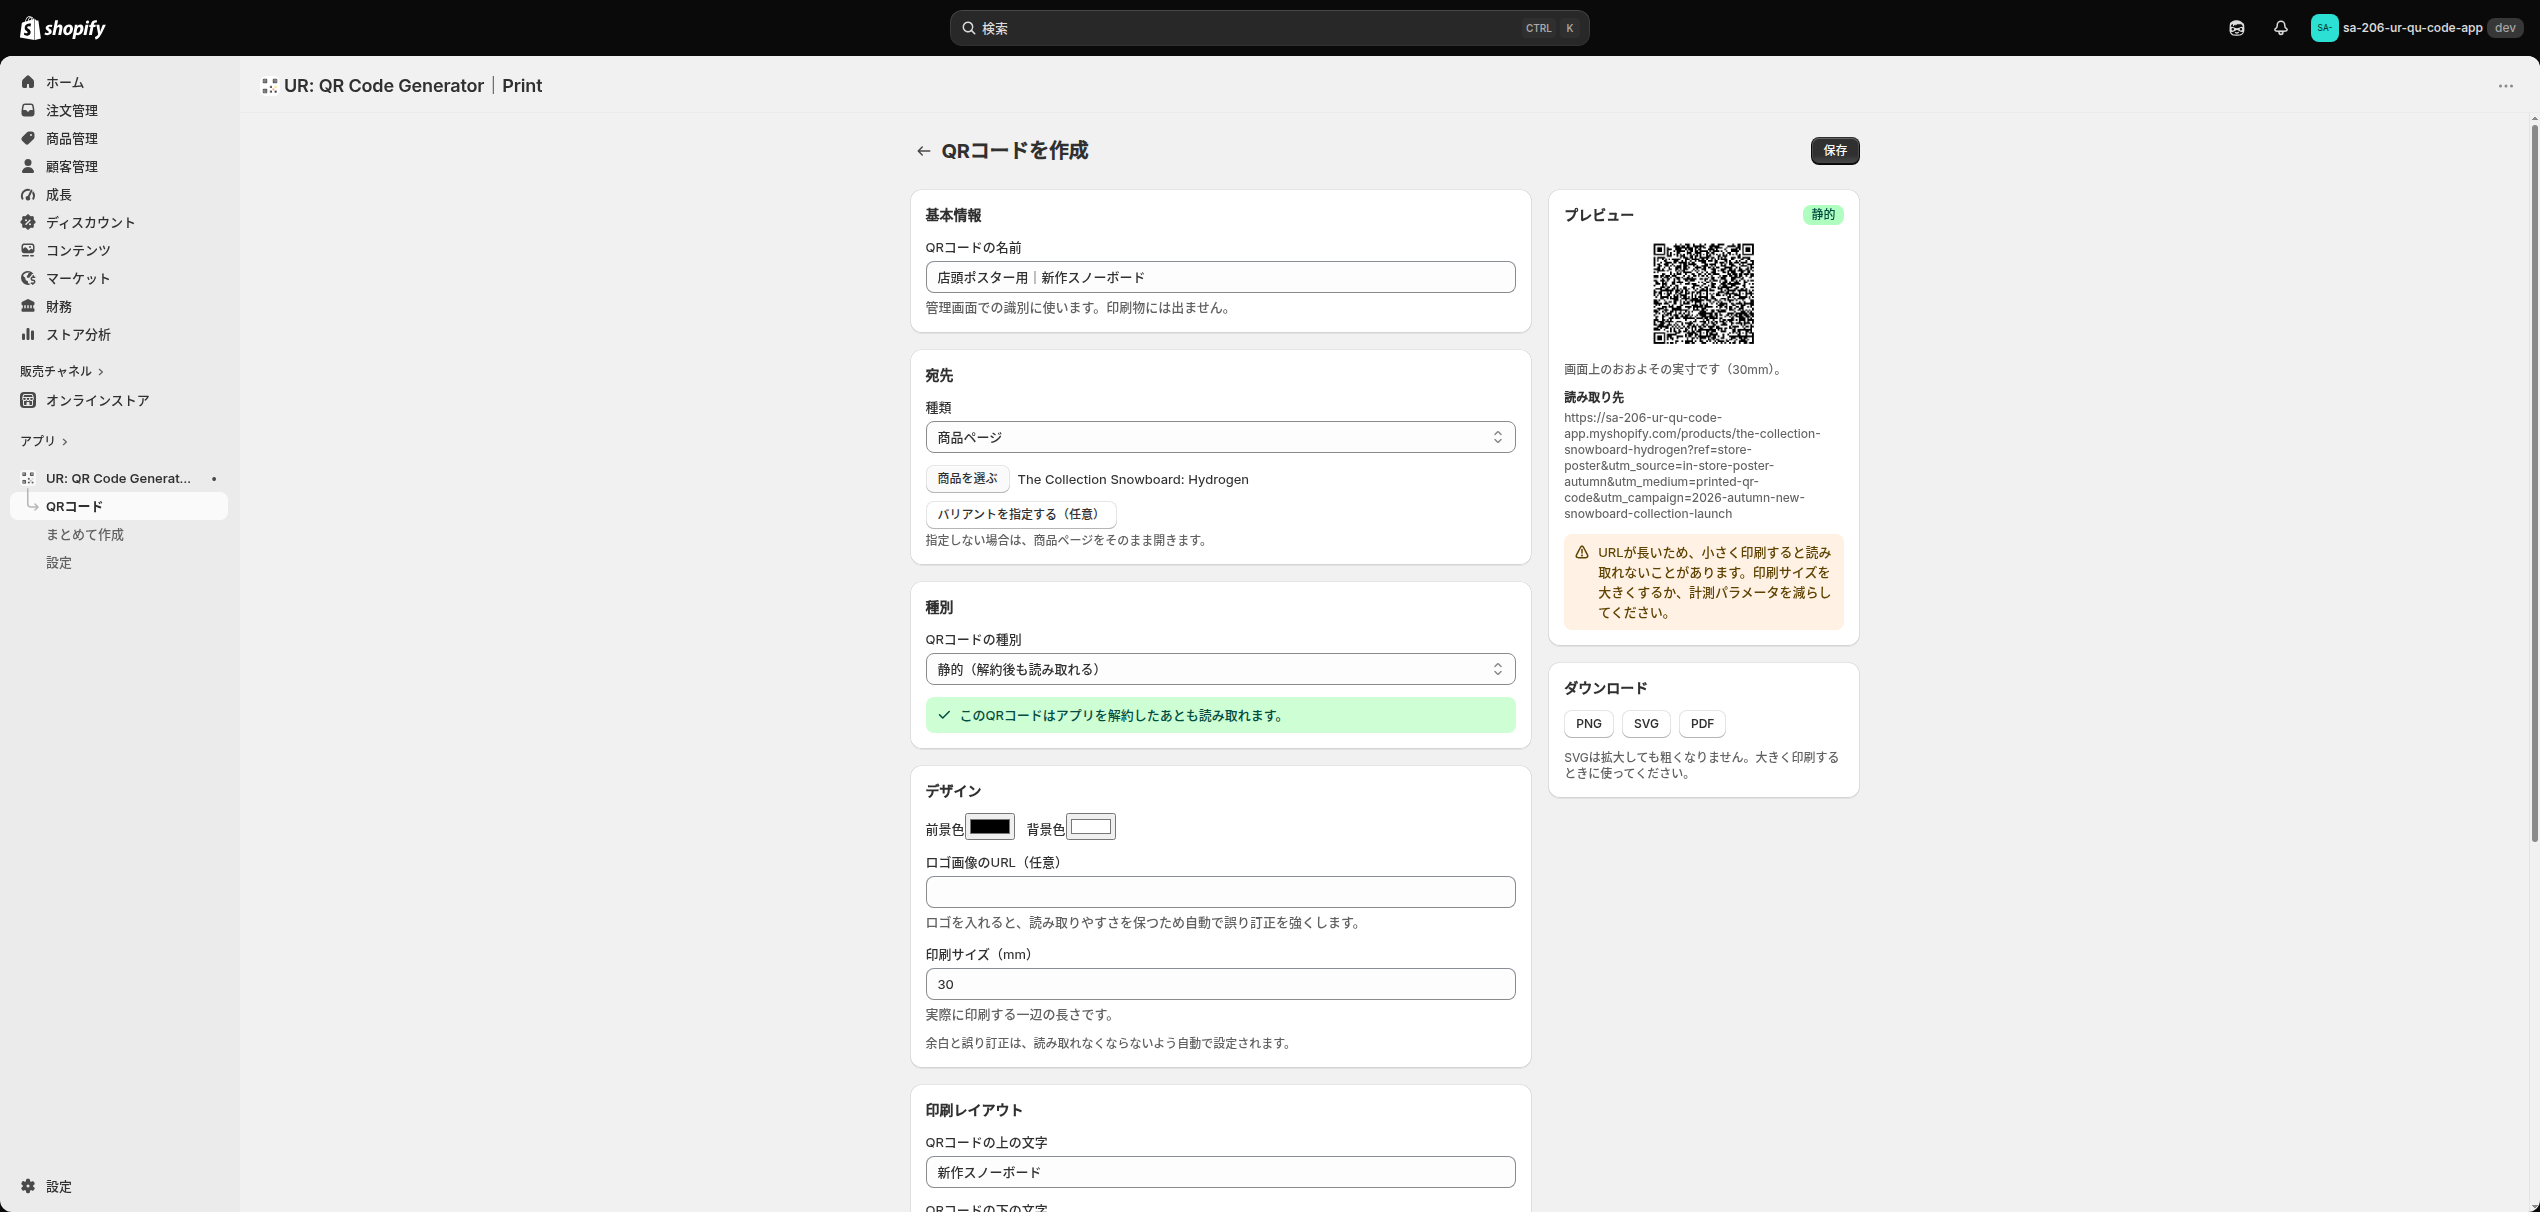Click the 読み取り先 URL text
Image resolution: width=2540 pixels, height=1212 pixels.
[x=1692, y=466]
